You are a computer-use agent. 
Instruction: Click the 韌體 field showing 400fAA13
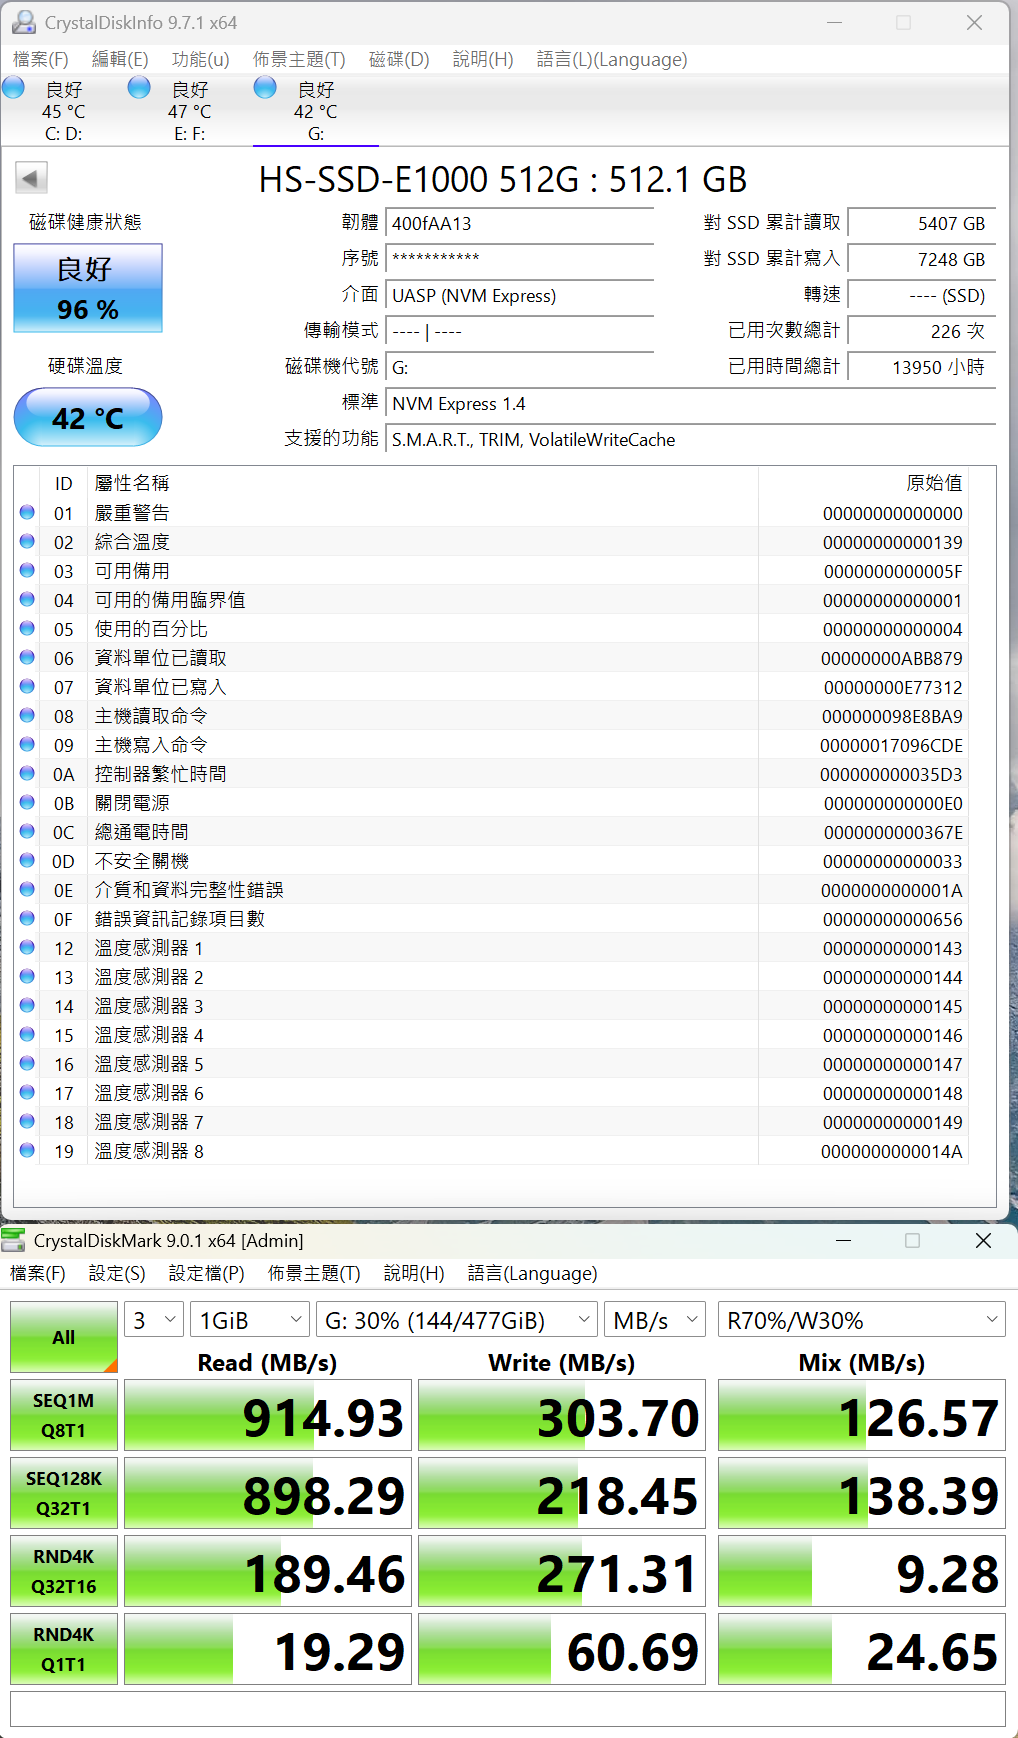pyautogui.click(x=520, y=223)
